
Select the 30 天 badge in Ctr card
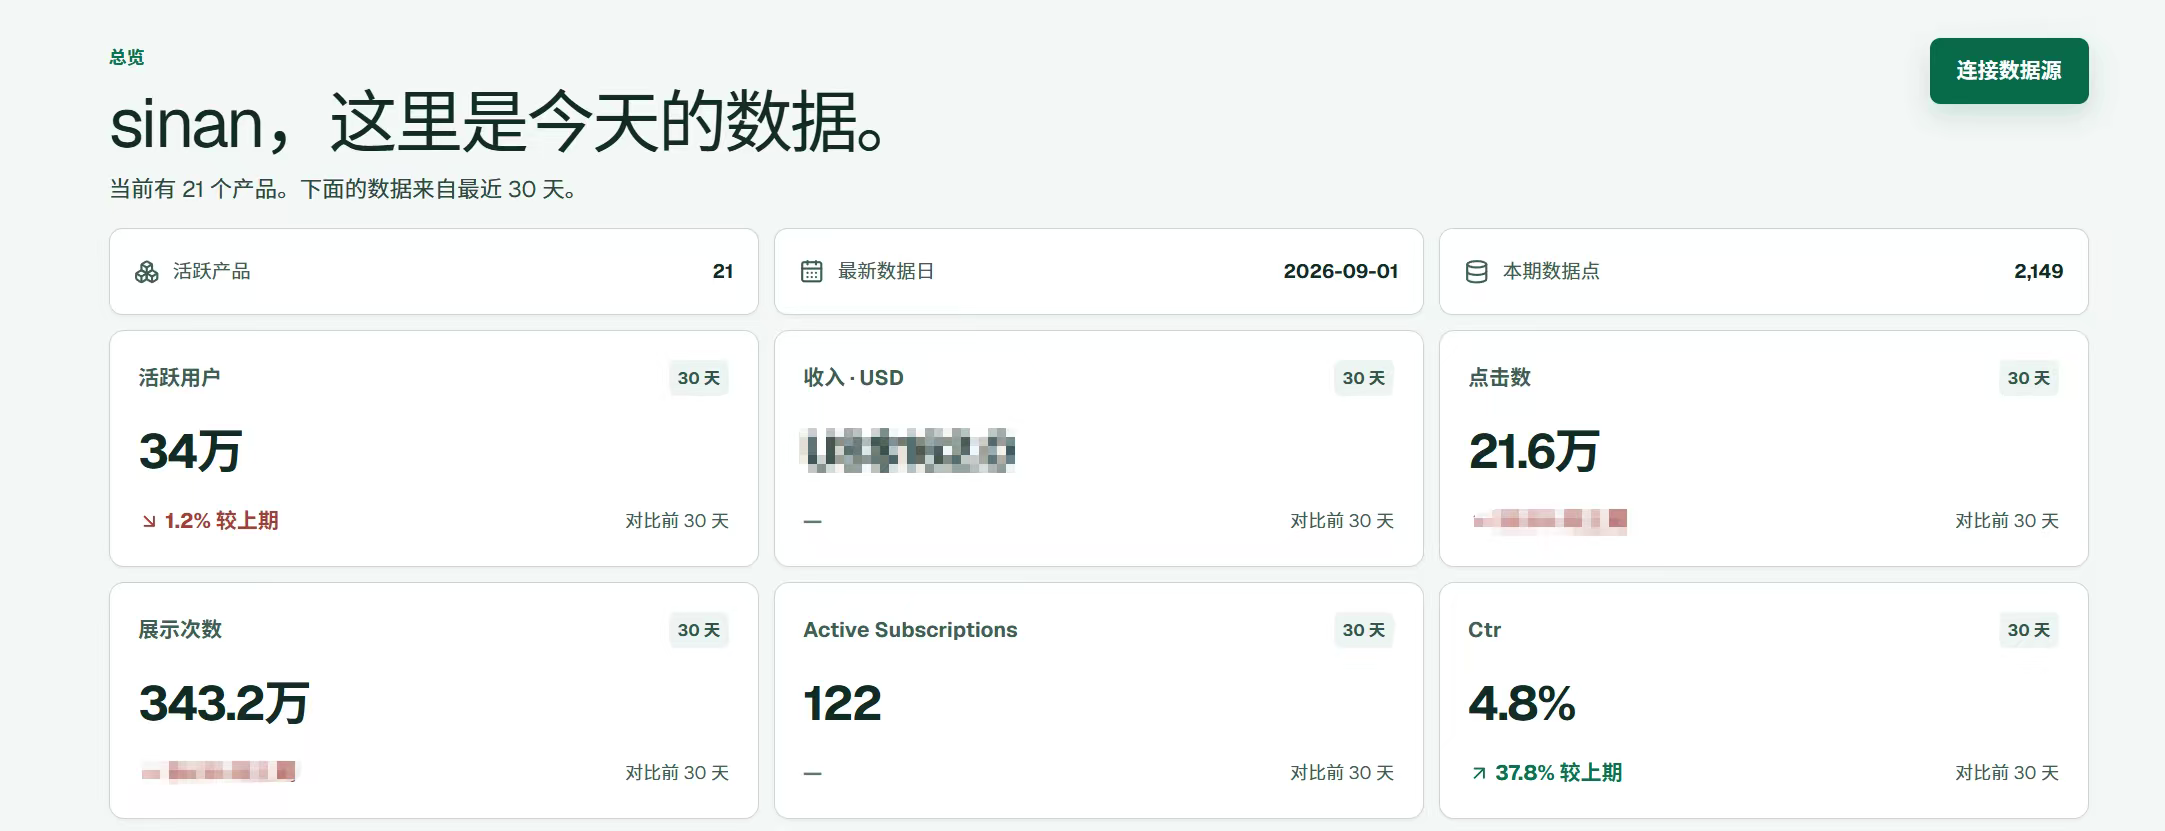coord(2029,630)
